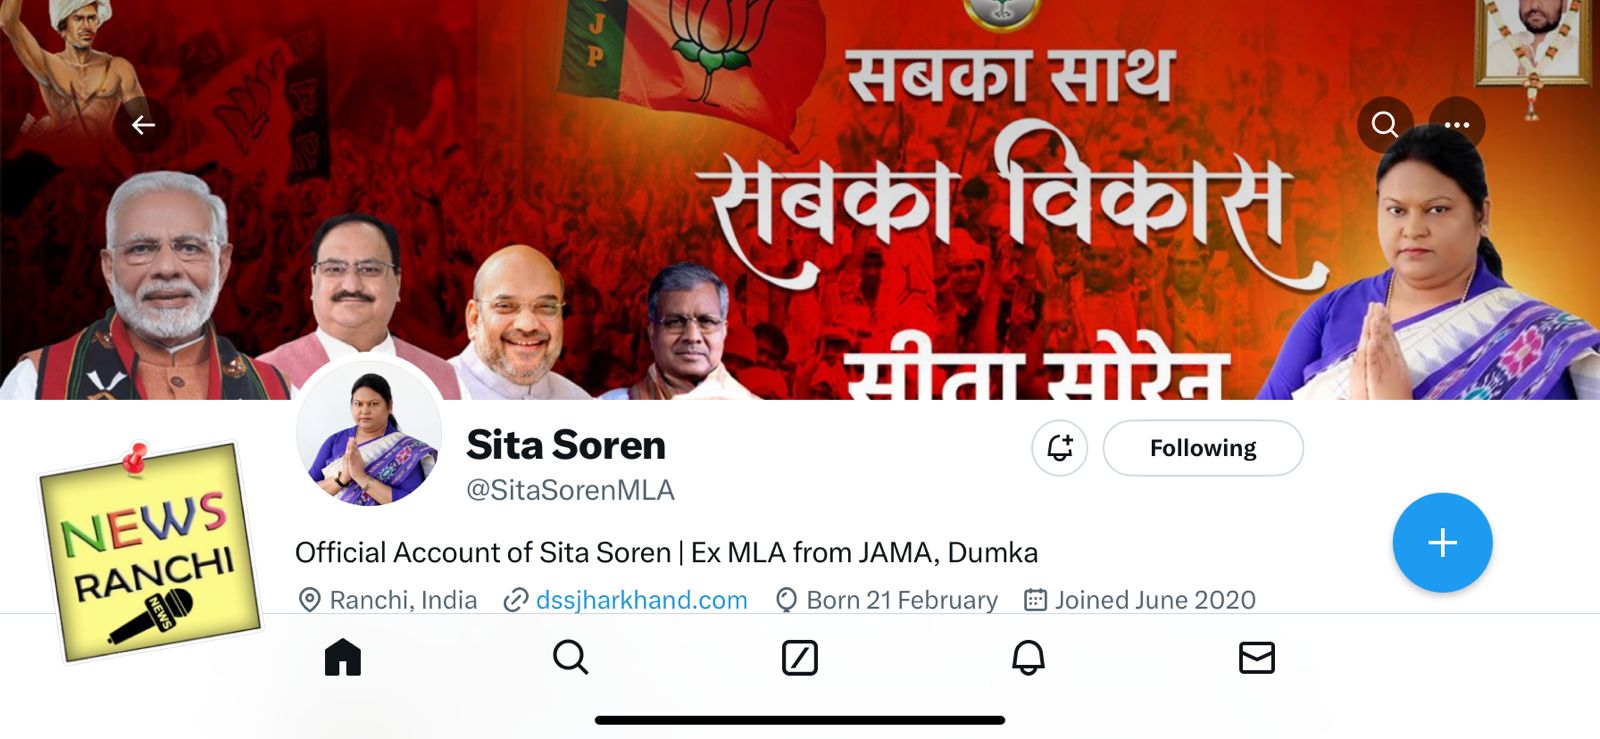This screenshot has width=1600, height=739.
Task: Open the header banner image
Action: [800, 200]
